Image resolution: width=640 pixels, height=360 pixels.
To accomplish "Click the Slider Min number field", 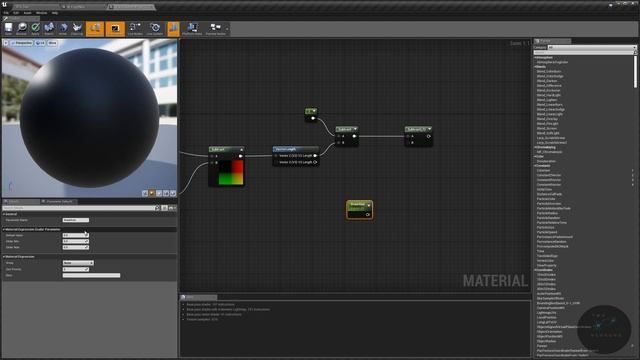I will tap(76, 241).
